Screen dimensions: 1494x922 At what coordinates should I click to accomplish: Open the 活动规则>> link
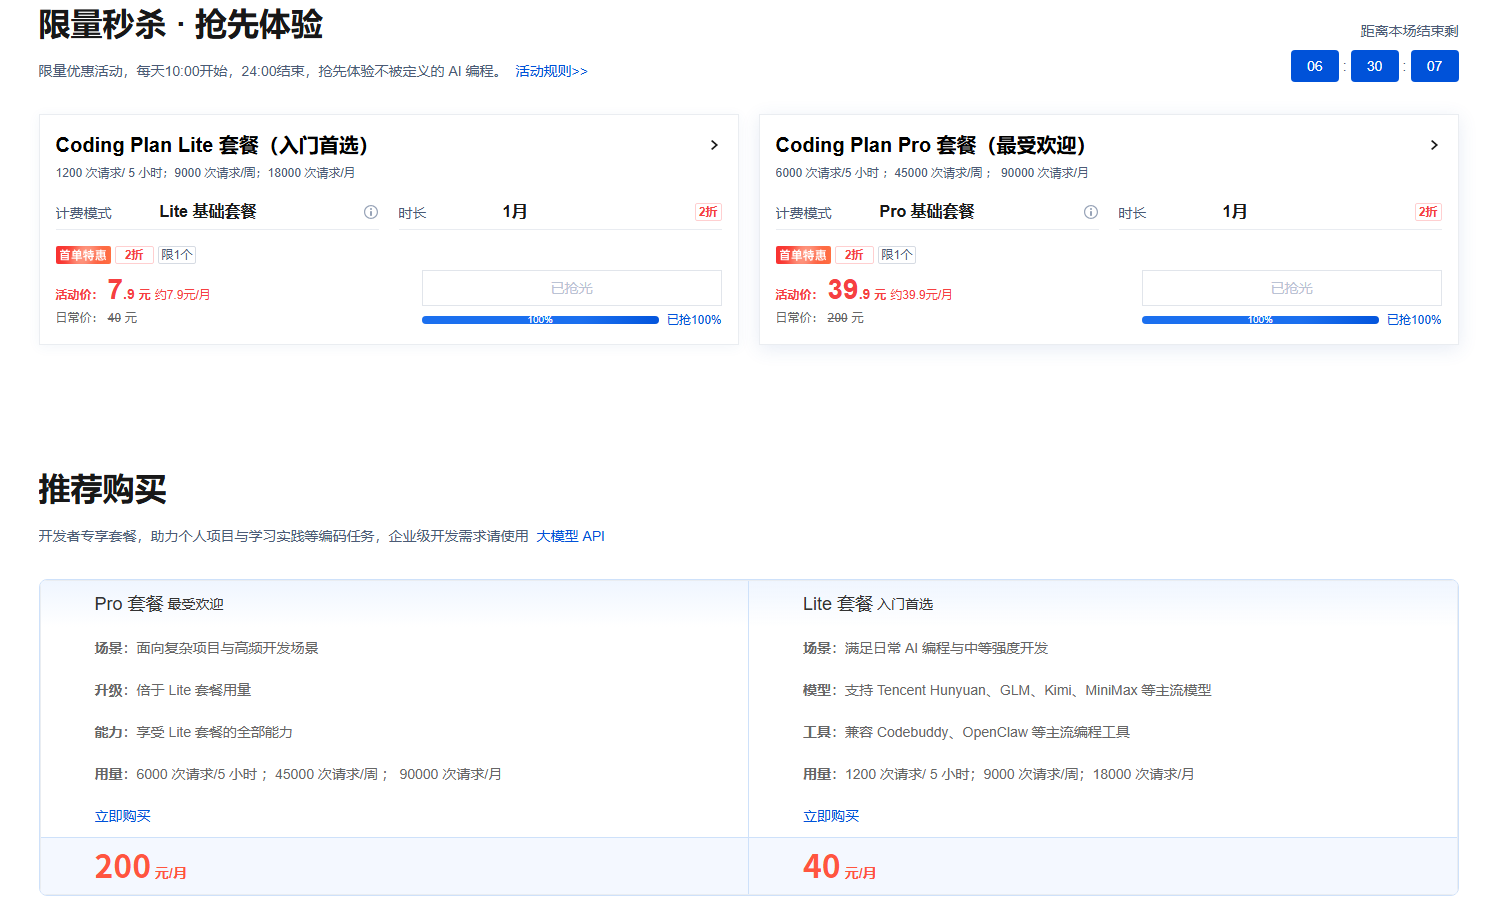tap(551, 71)
